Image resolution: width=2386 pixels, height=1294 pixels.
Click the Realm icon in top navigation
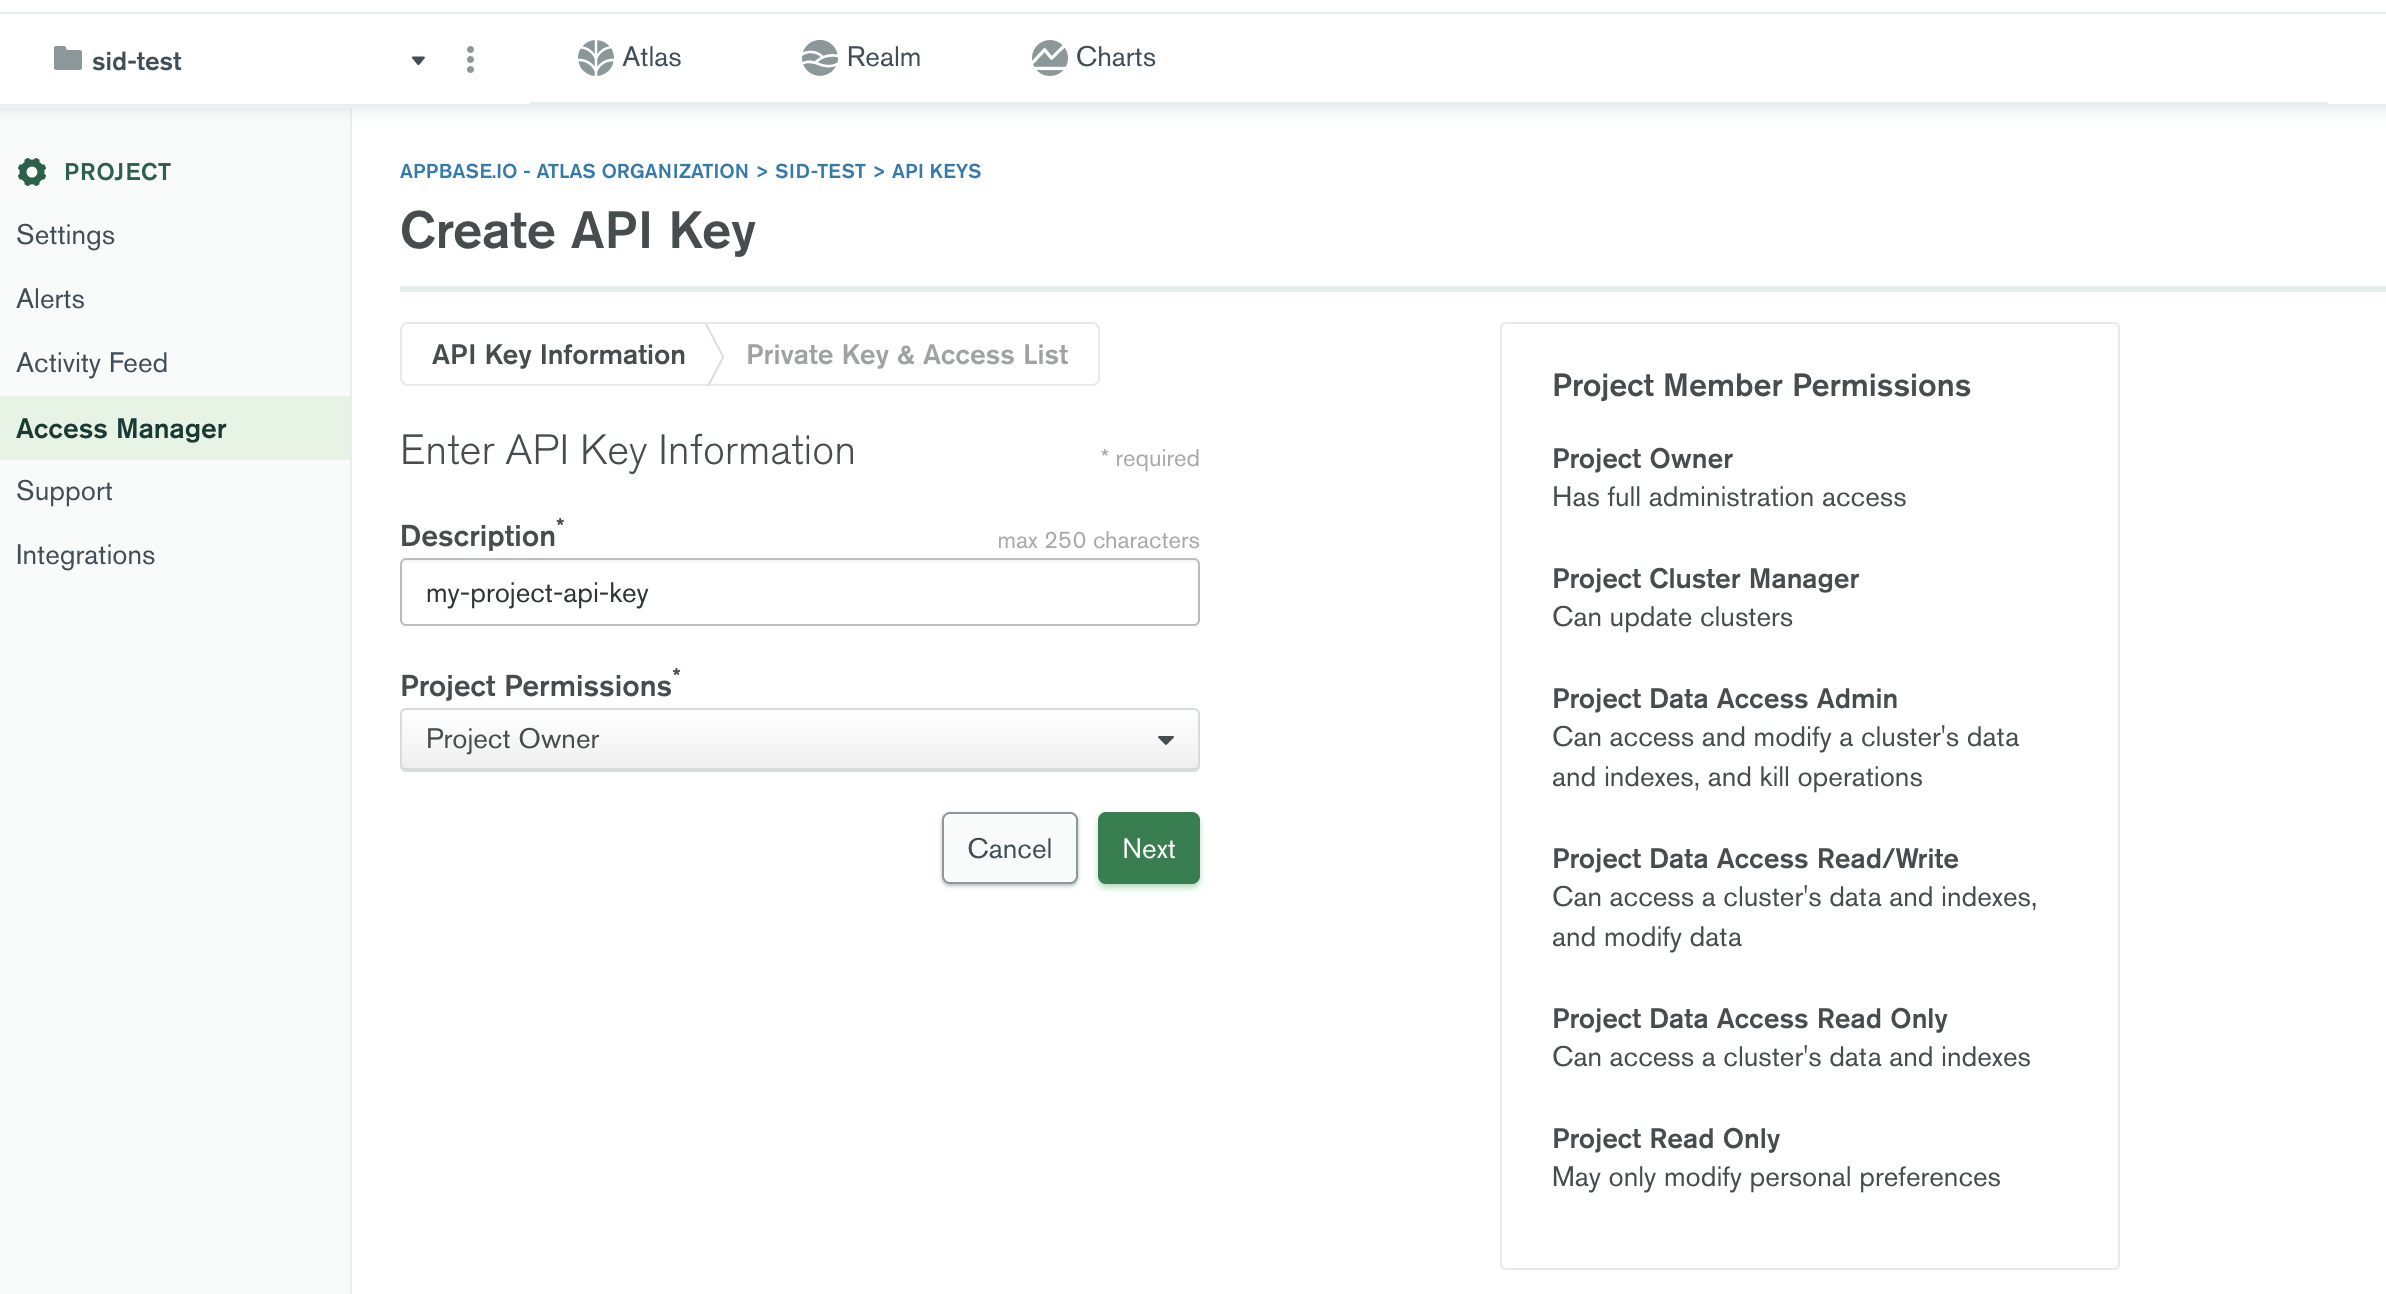[819, 58]
